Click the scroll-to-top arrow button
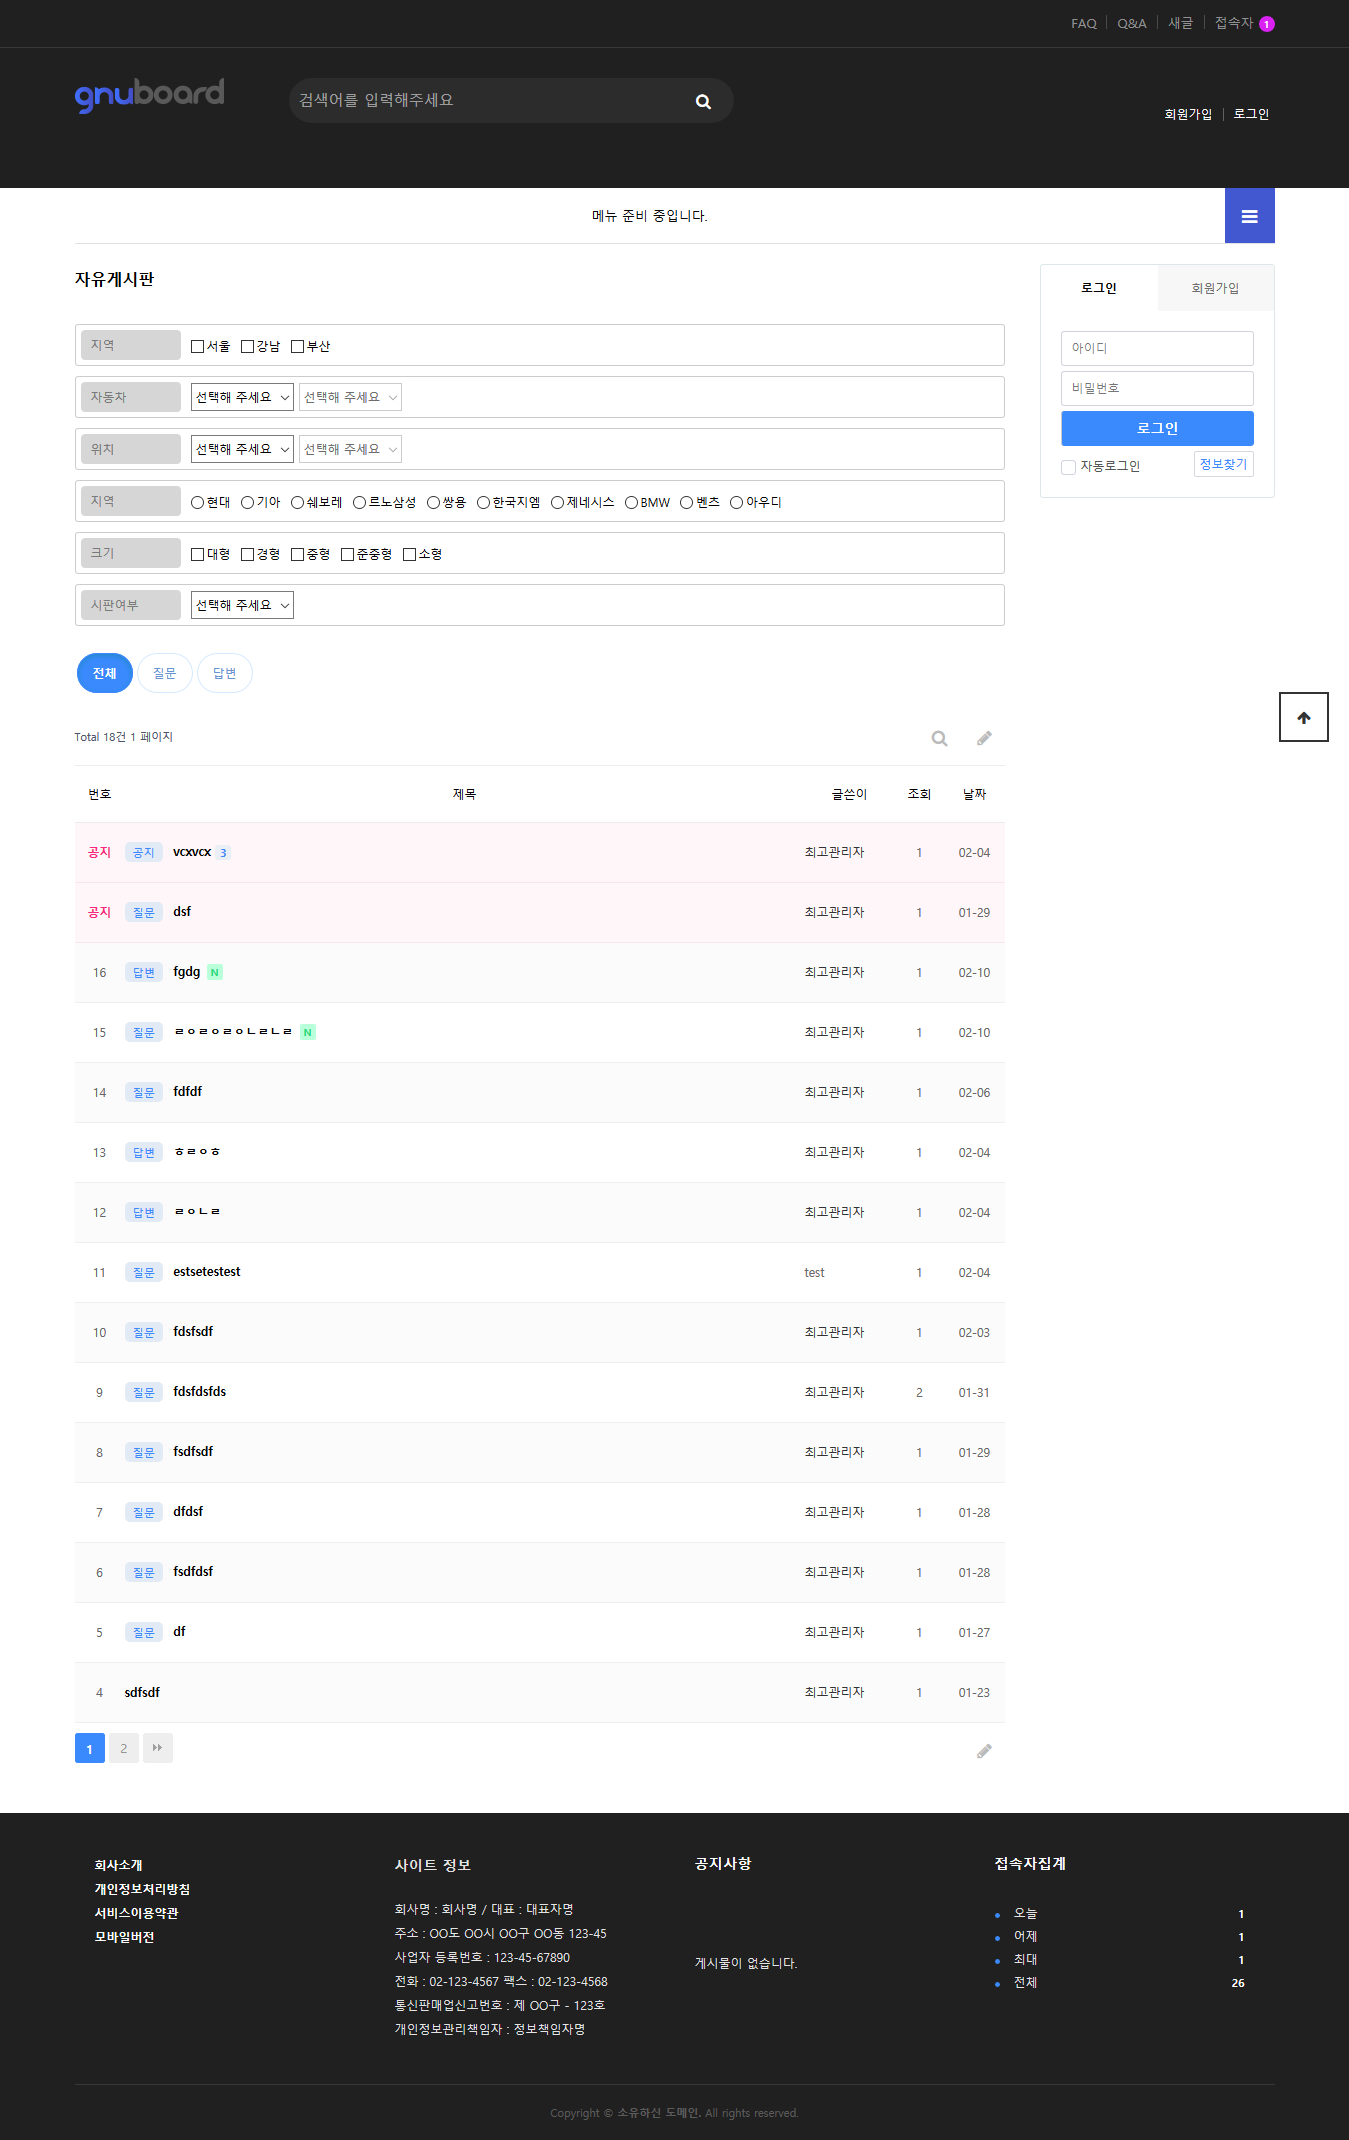 1303,717
